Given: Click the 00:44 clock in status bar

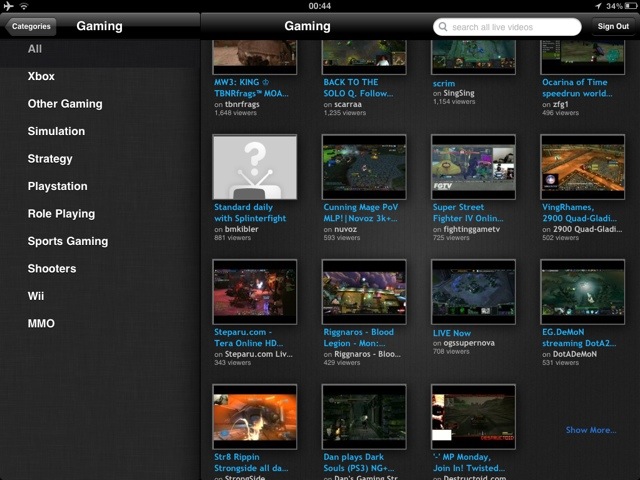Looking at the screenshot, I should [x=320, y=6].
